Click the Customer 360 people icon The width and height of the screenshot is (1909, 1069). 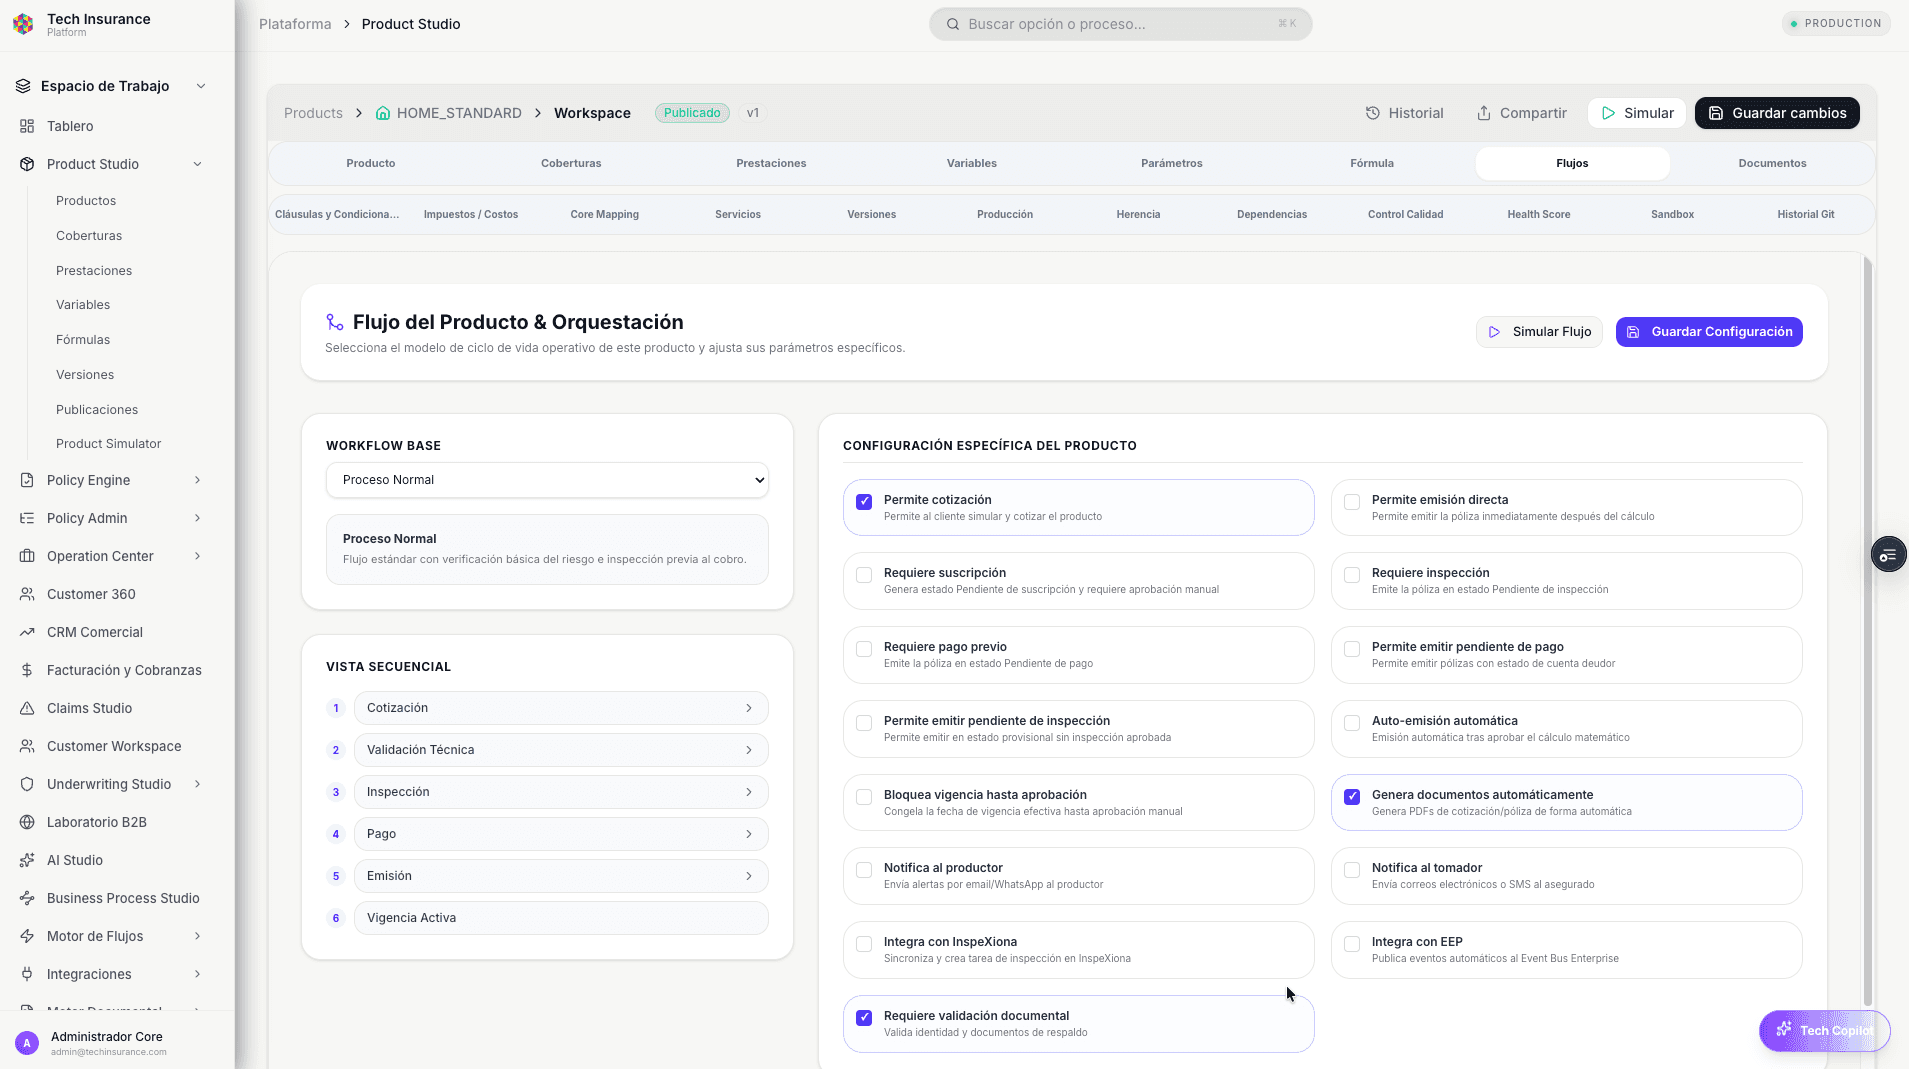coord(27,594)
